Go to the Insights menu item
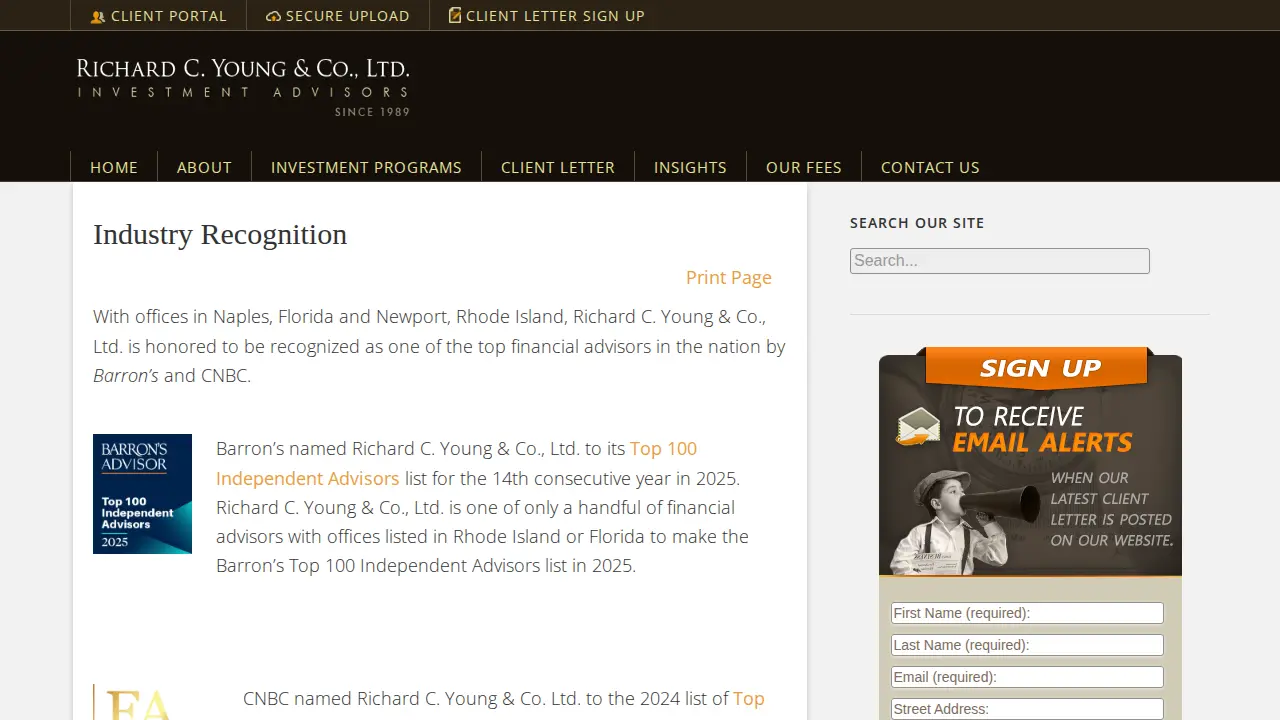The height and width of the screenshot is (720, 1280). (690, 167)
